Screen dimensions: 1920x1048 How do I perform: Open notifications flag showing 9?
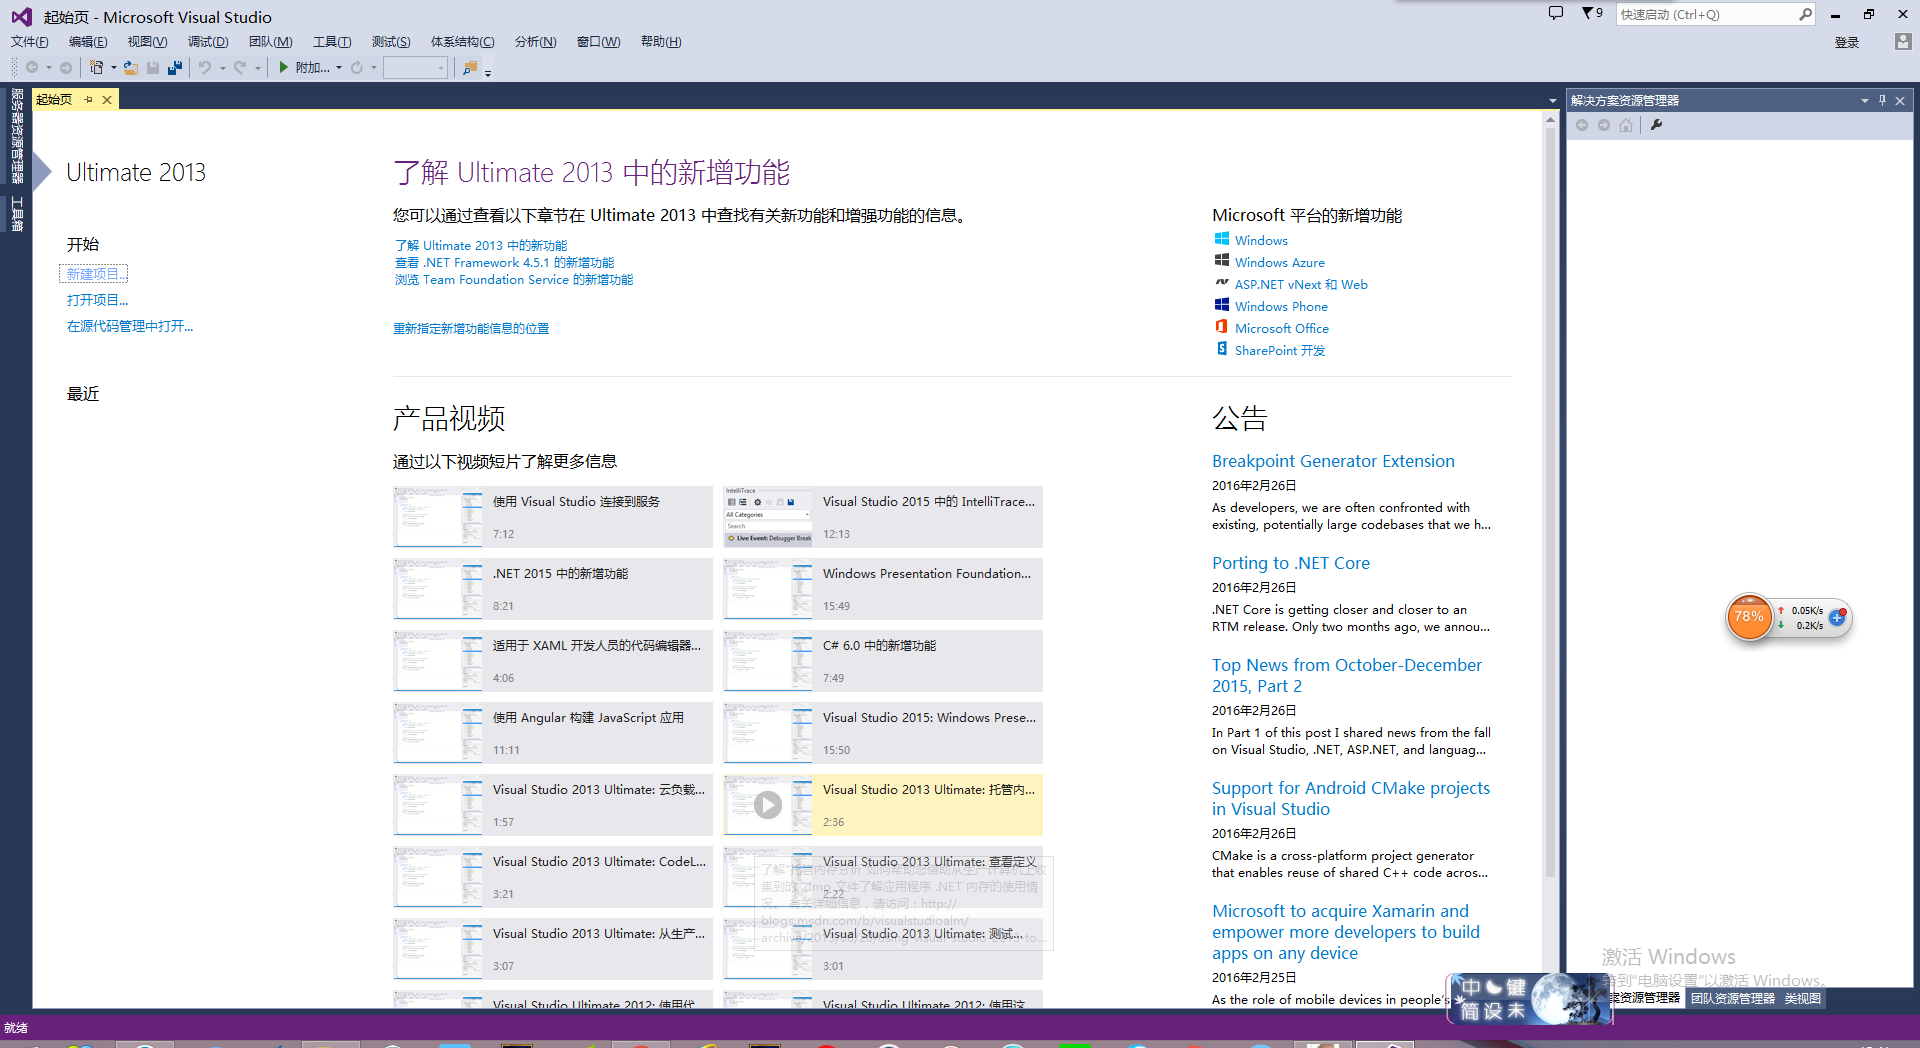(x=1592, y=14)
